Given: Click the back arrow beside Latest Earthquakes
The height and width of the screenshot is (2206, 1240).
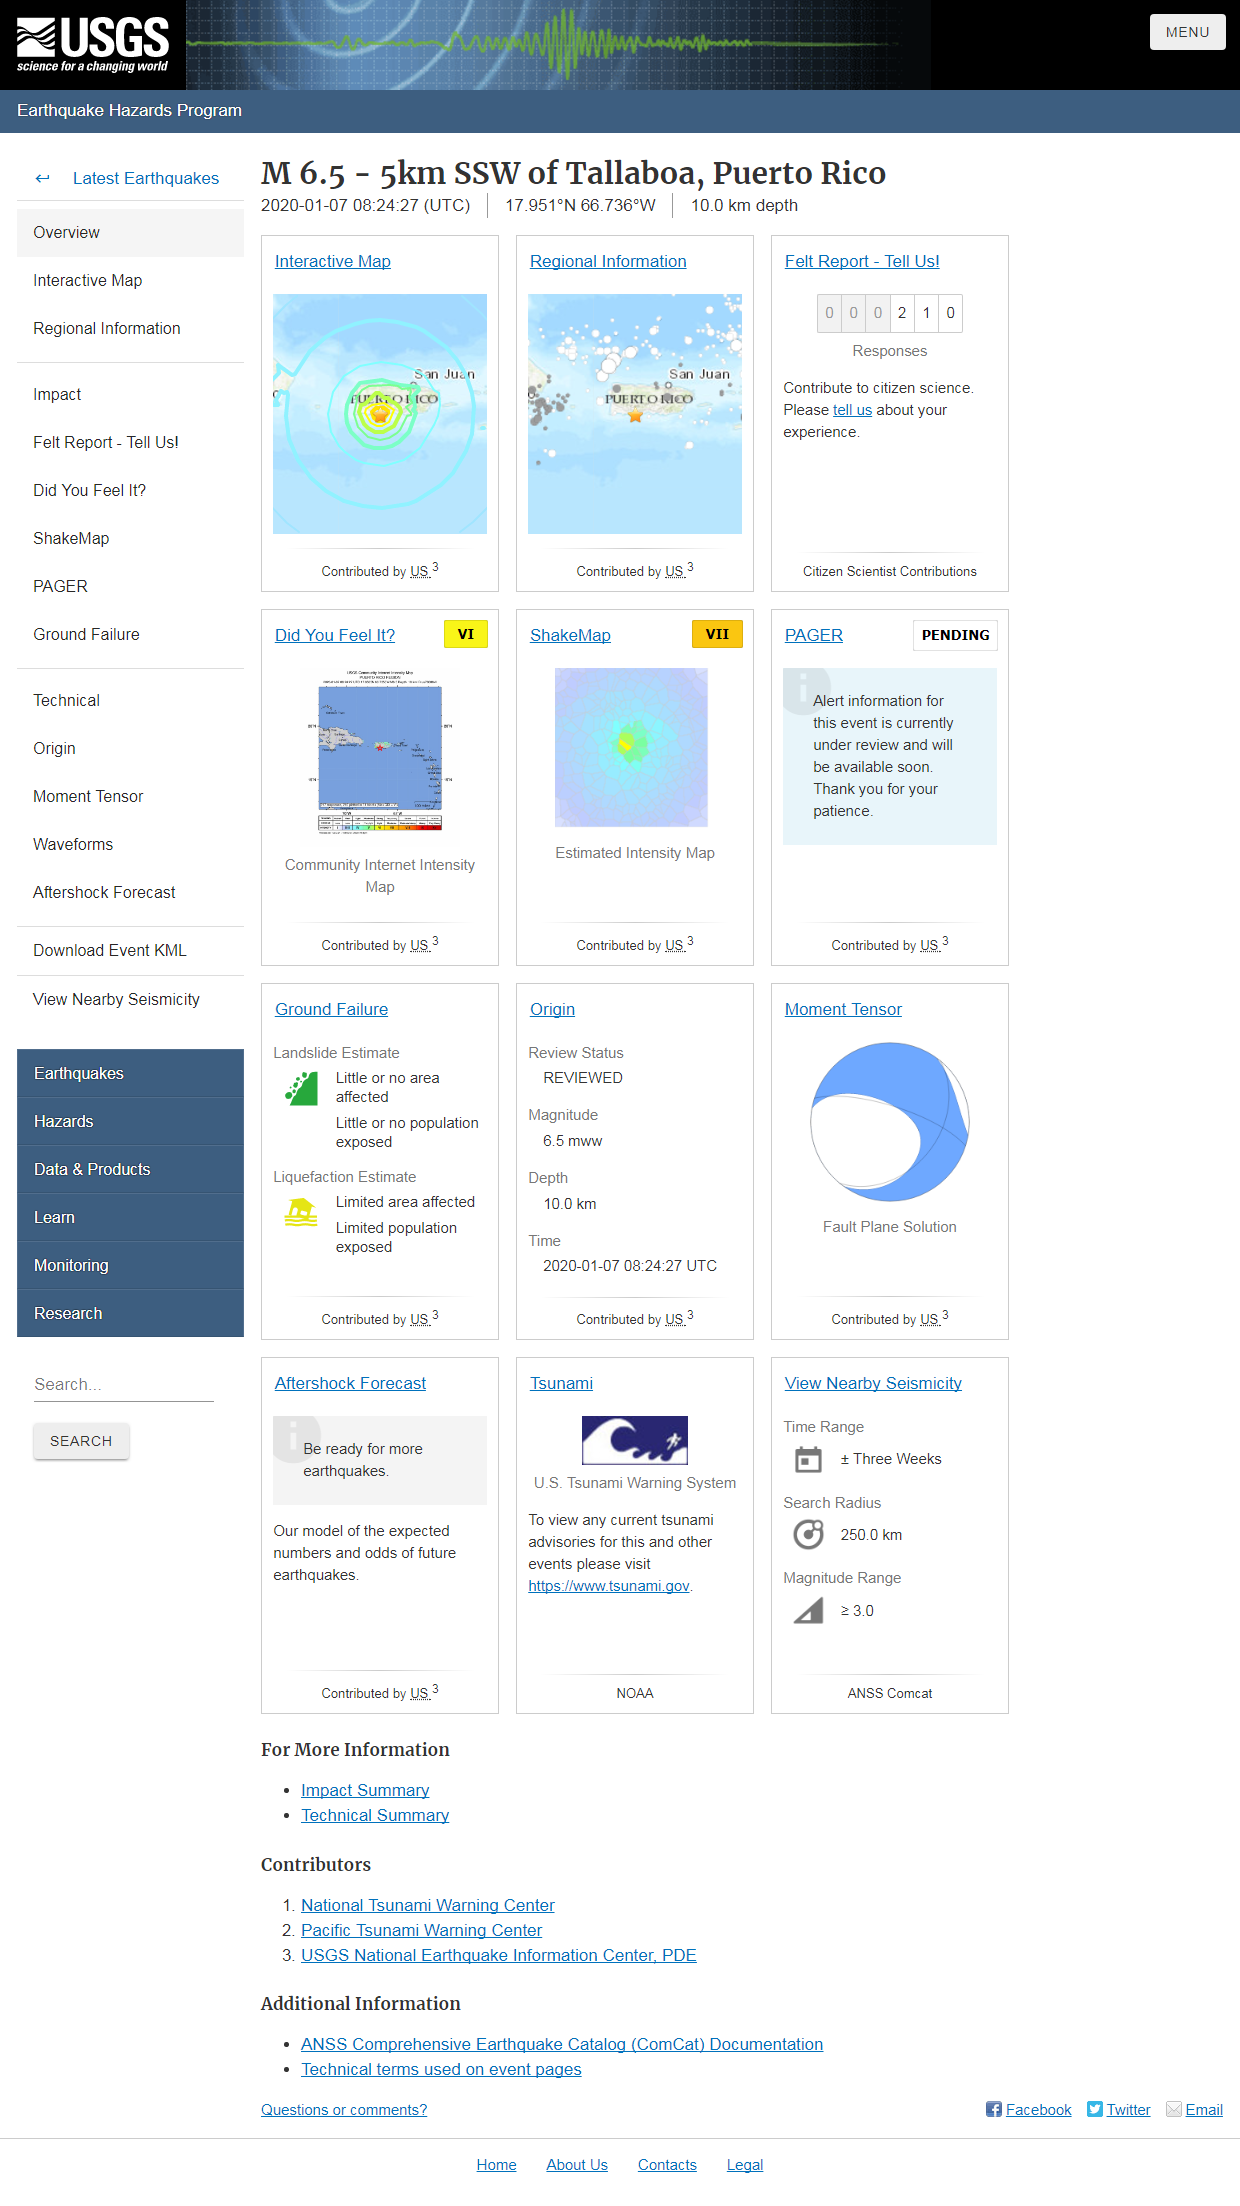Looking at the screenshot, I should tap(42, 179).
